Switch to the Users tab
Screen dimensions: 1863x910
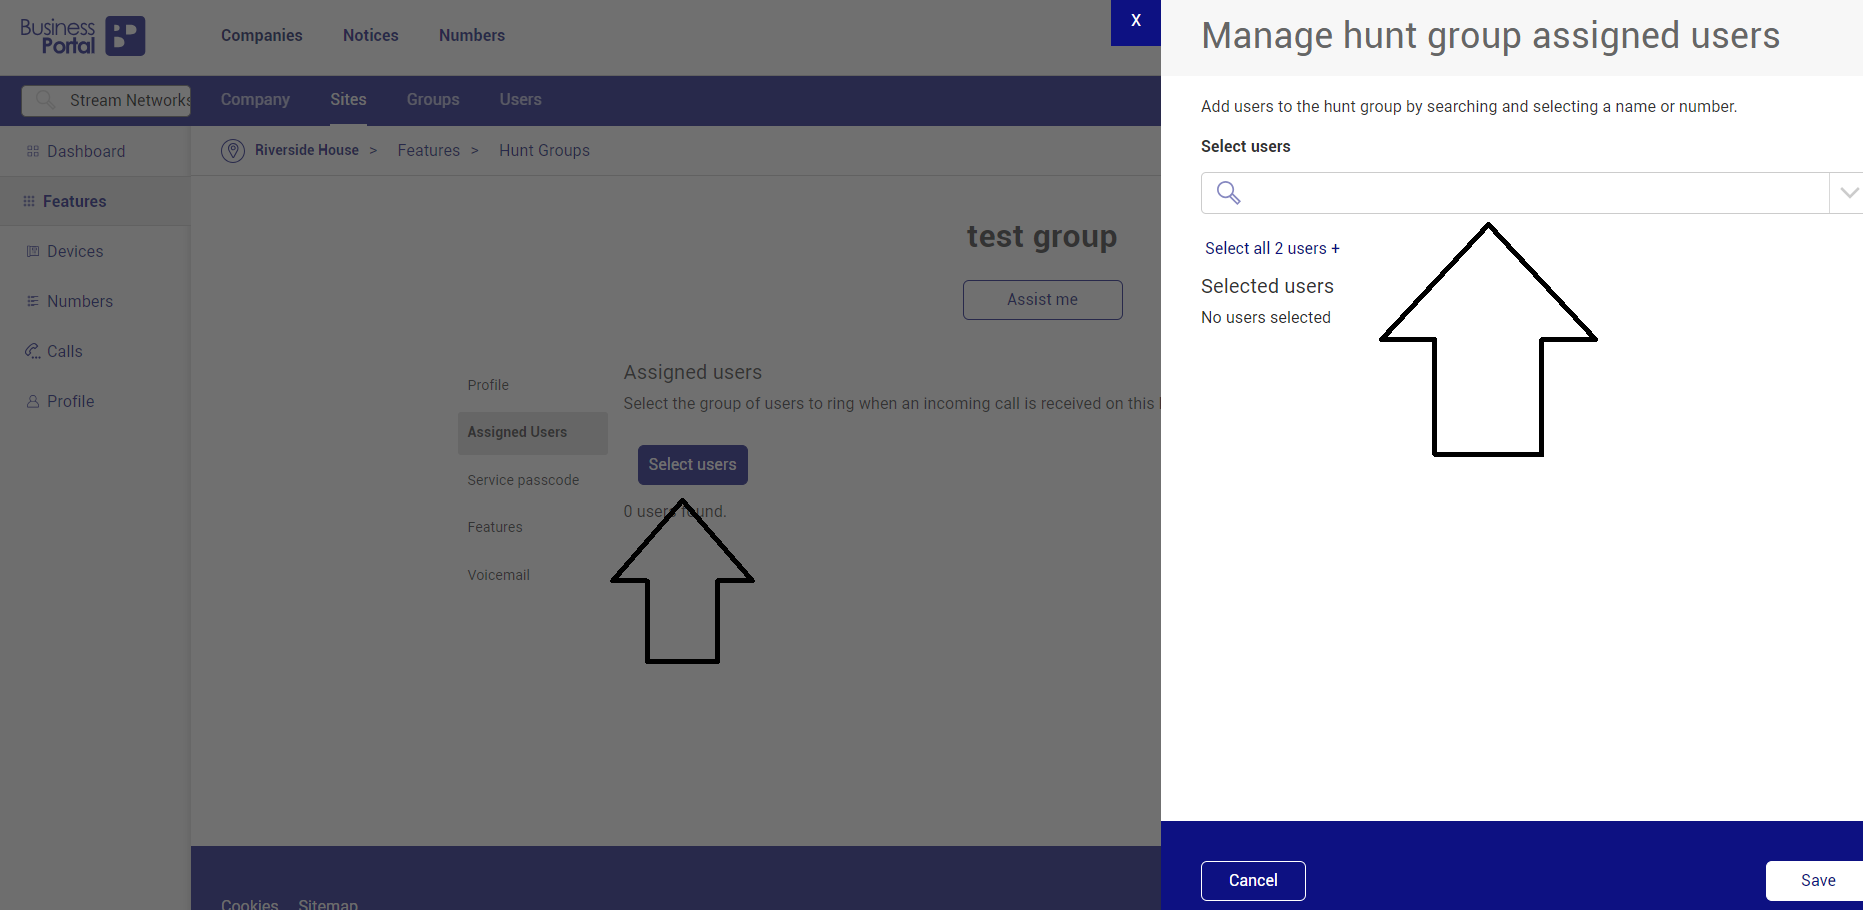pyautogui.click(x=521, y=99)
